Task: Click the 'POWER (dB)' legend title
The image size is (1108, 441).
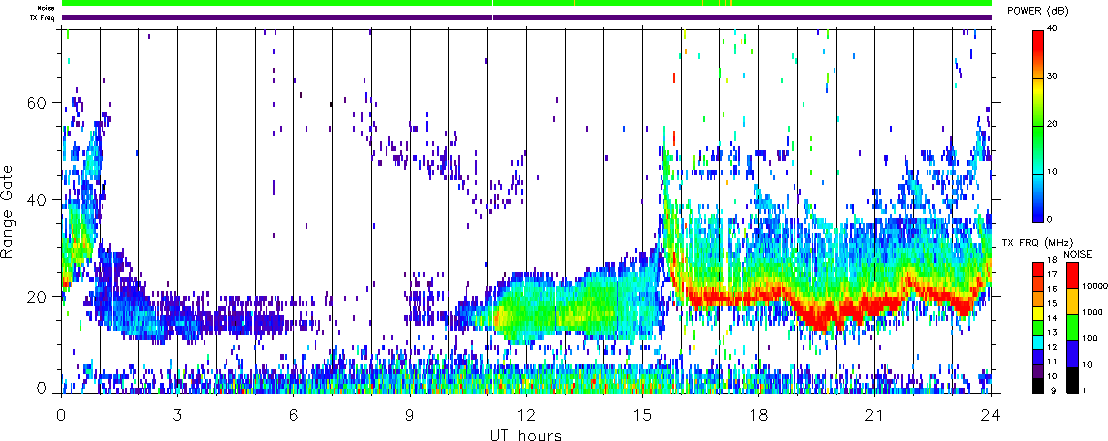Action: pyautogui.click(x=1038, y=11)
